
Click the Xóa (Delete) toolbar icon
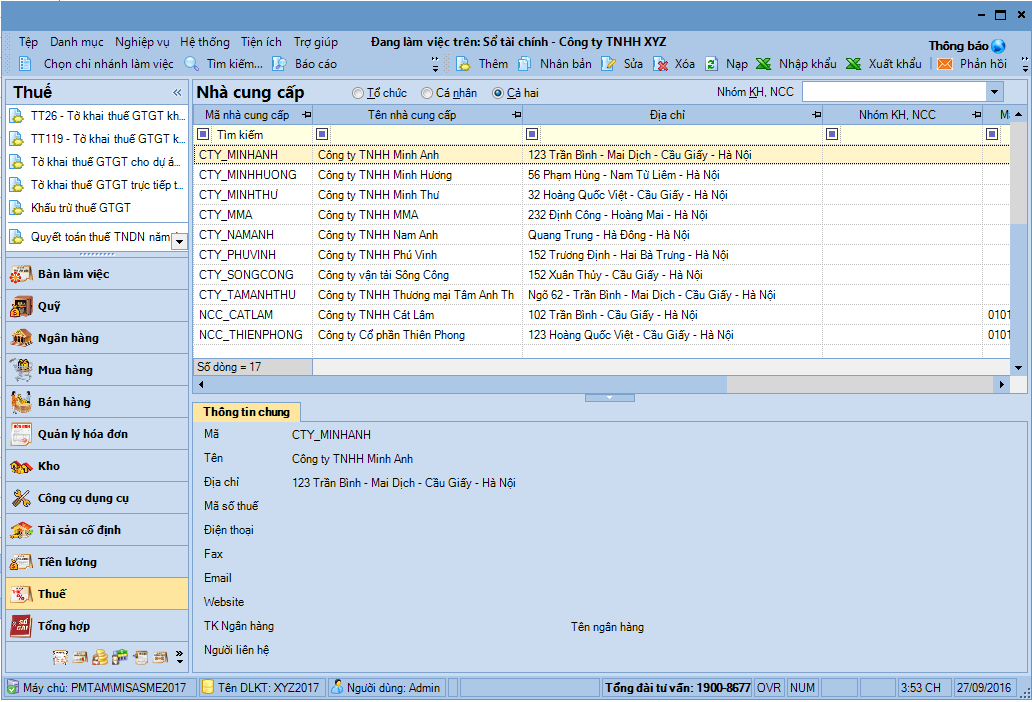pyautogui.click(x=661, y=64)
